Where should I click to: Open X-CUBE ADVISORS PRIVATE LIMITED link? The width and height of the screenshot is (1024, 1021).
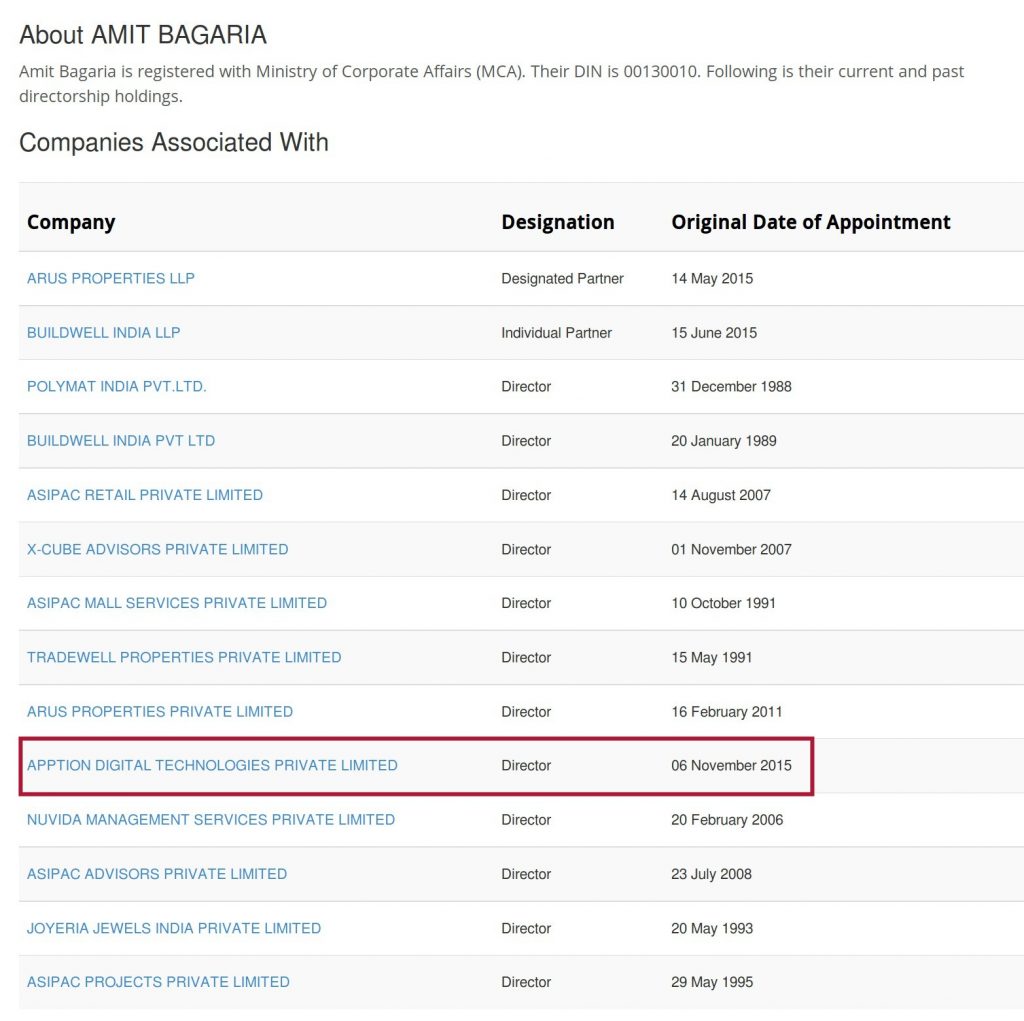point(157,549)
